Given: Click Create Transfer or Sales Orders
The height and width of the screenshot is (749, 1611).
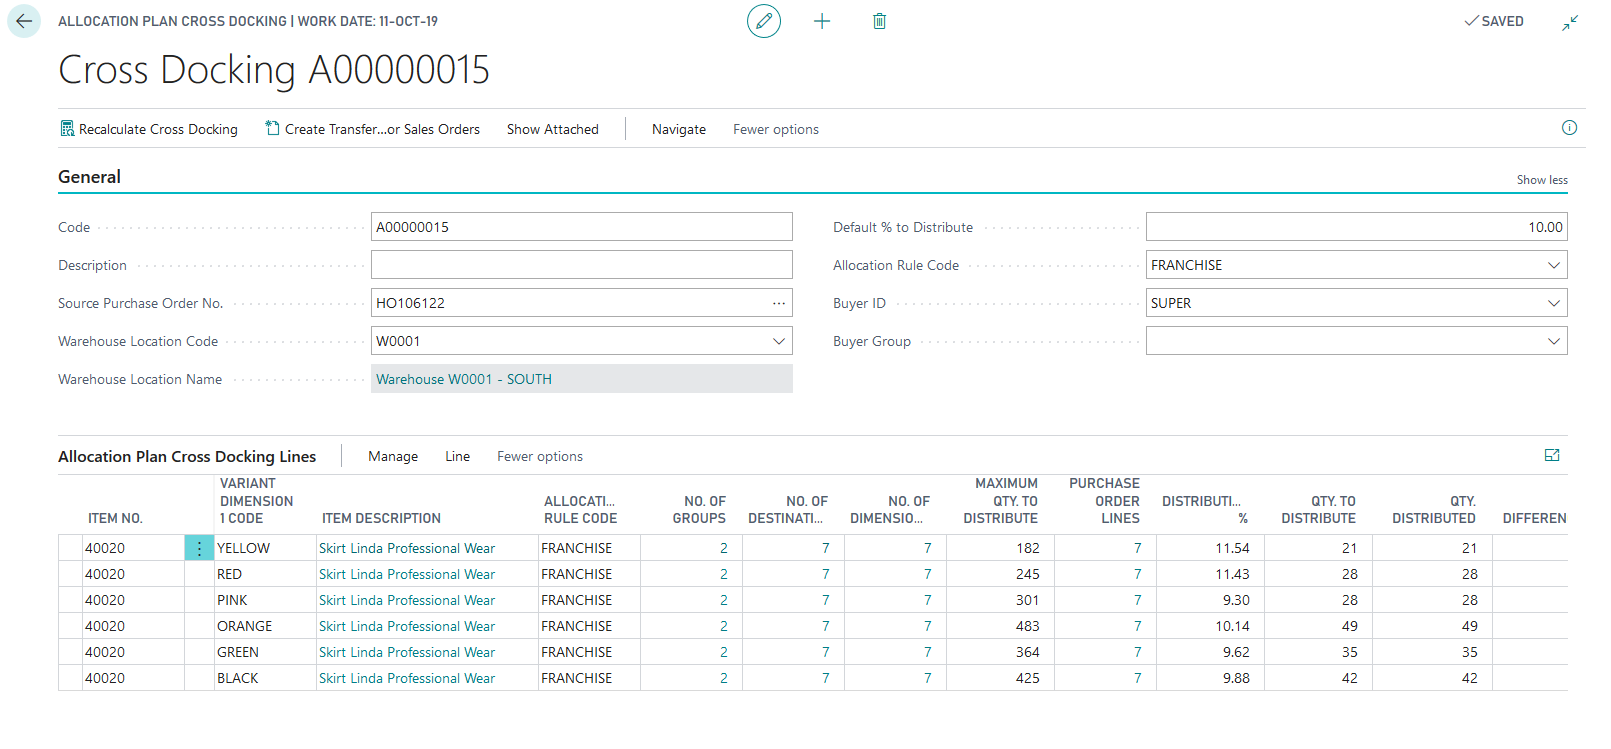Looking at the screenshot, I should point(372,129).
